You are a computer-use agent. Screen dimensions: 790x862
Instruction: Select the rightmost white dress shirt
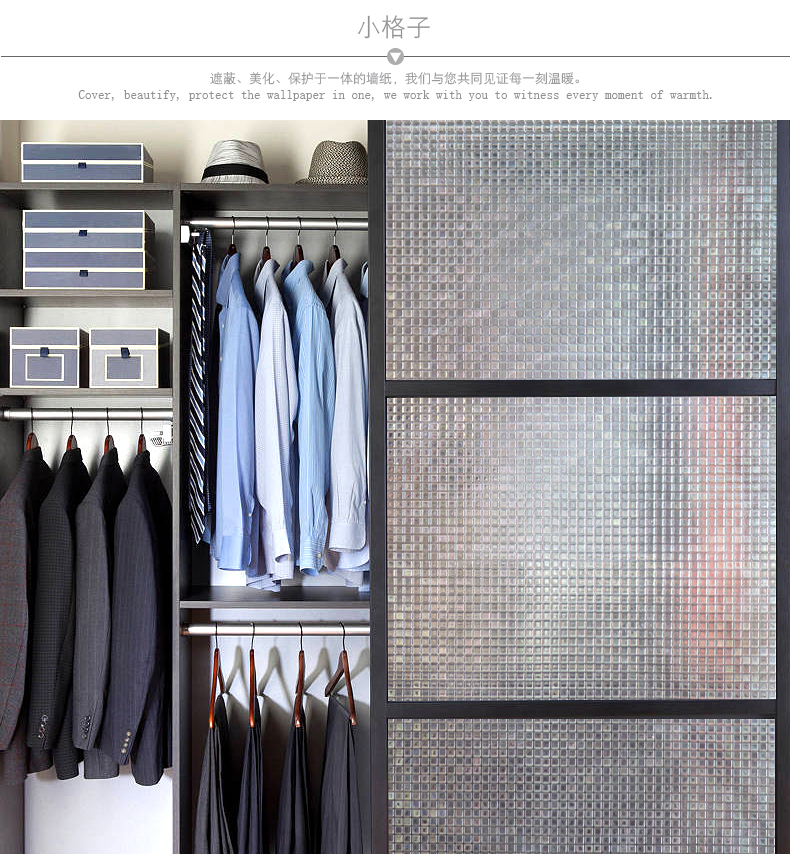tap(349, 420)
